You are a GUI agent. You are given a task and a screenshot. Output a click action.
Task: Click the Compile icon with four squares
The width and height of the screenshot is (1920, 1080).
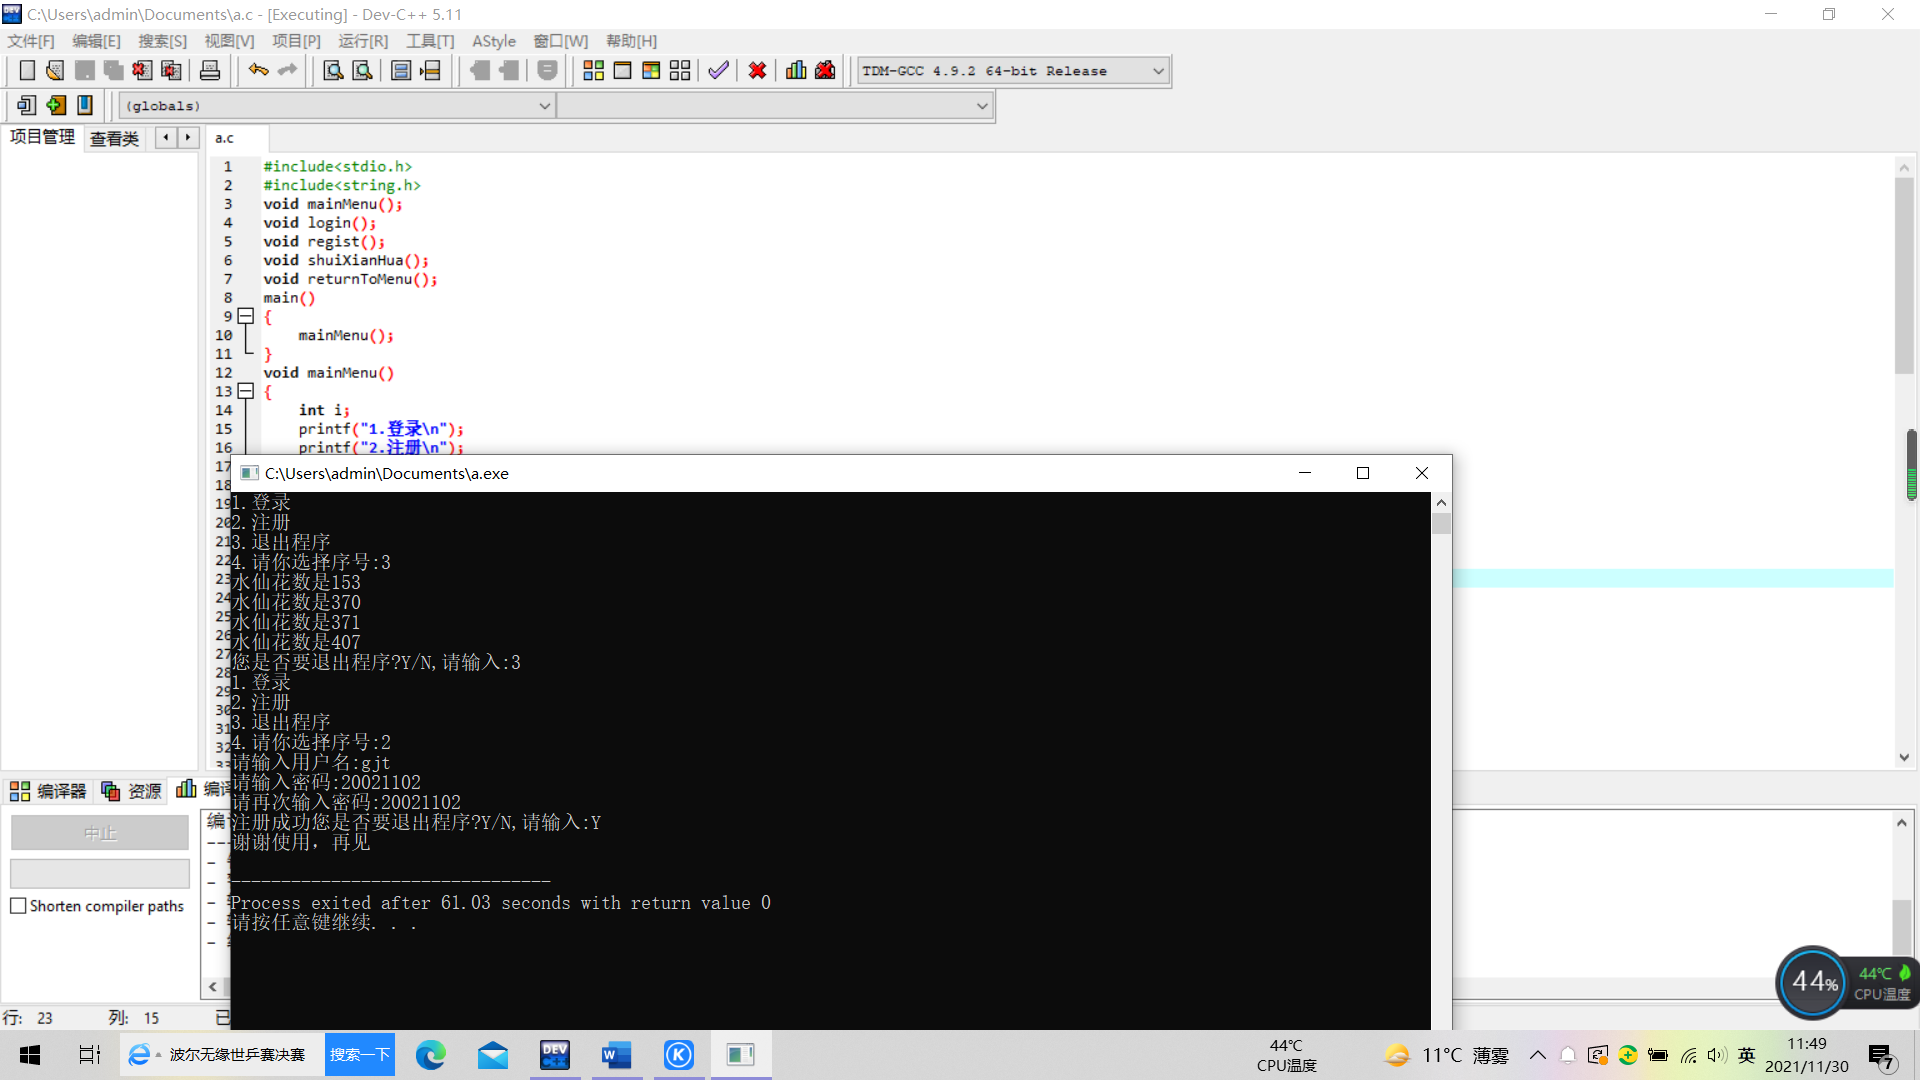tap(593, 71)
